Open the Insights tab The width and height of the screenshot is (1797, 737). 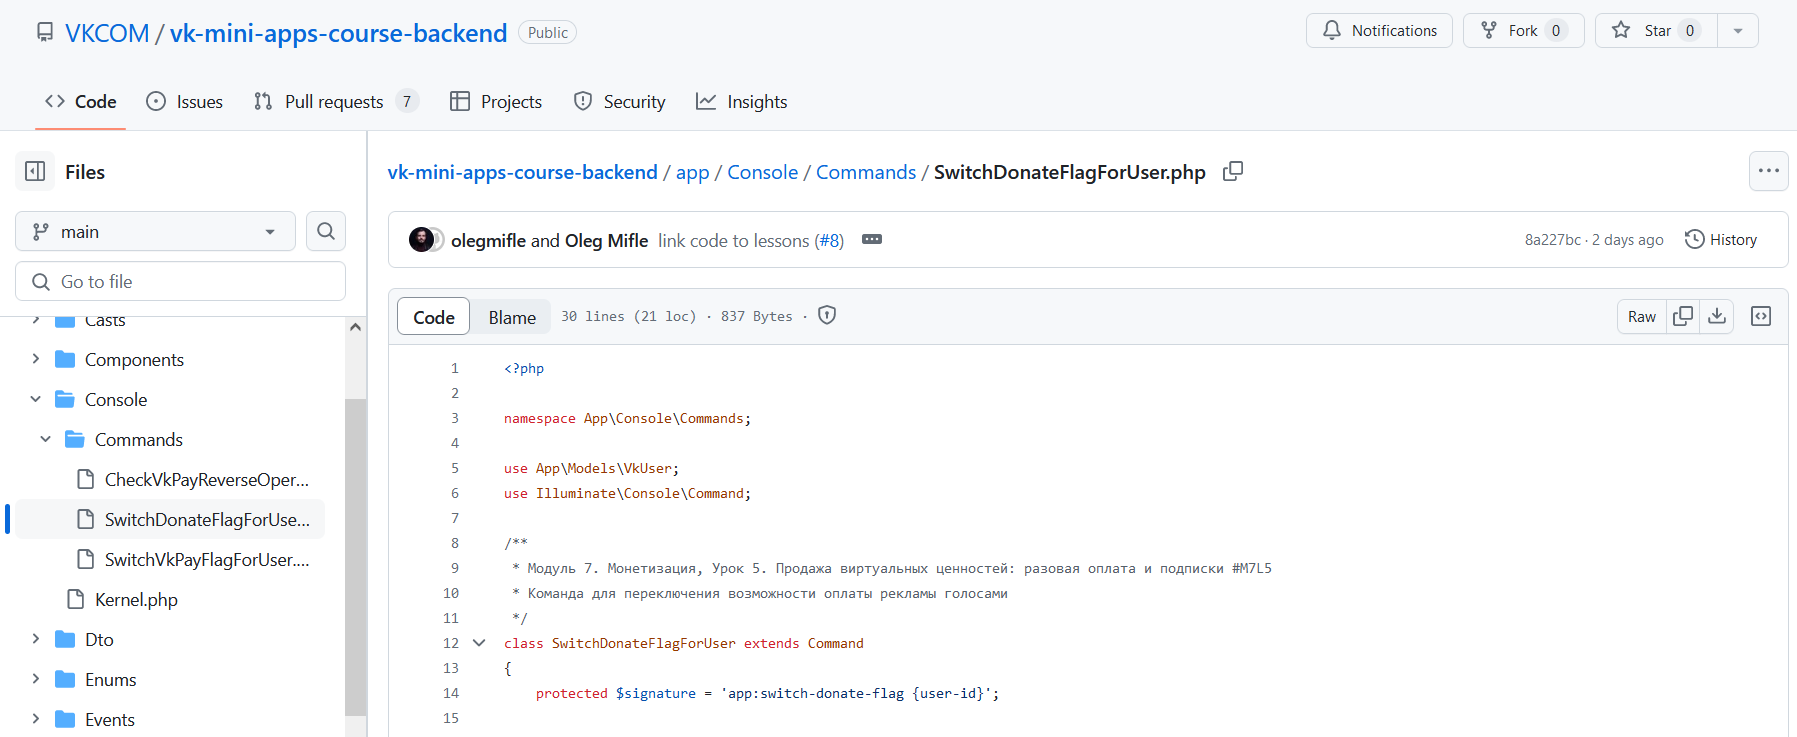[x=741, y=101]
